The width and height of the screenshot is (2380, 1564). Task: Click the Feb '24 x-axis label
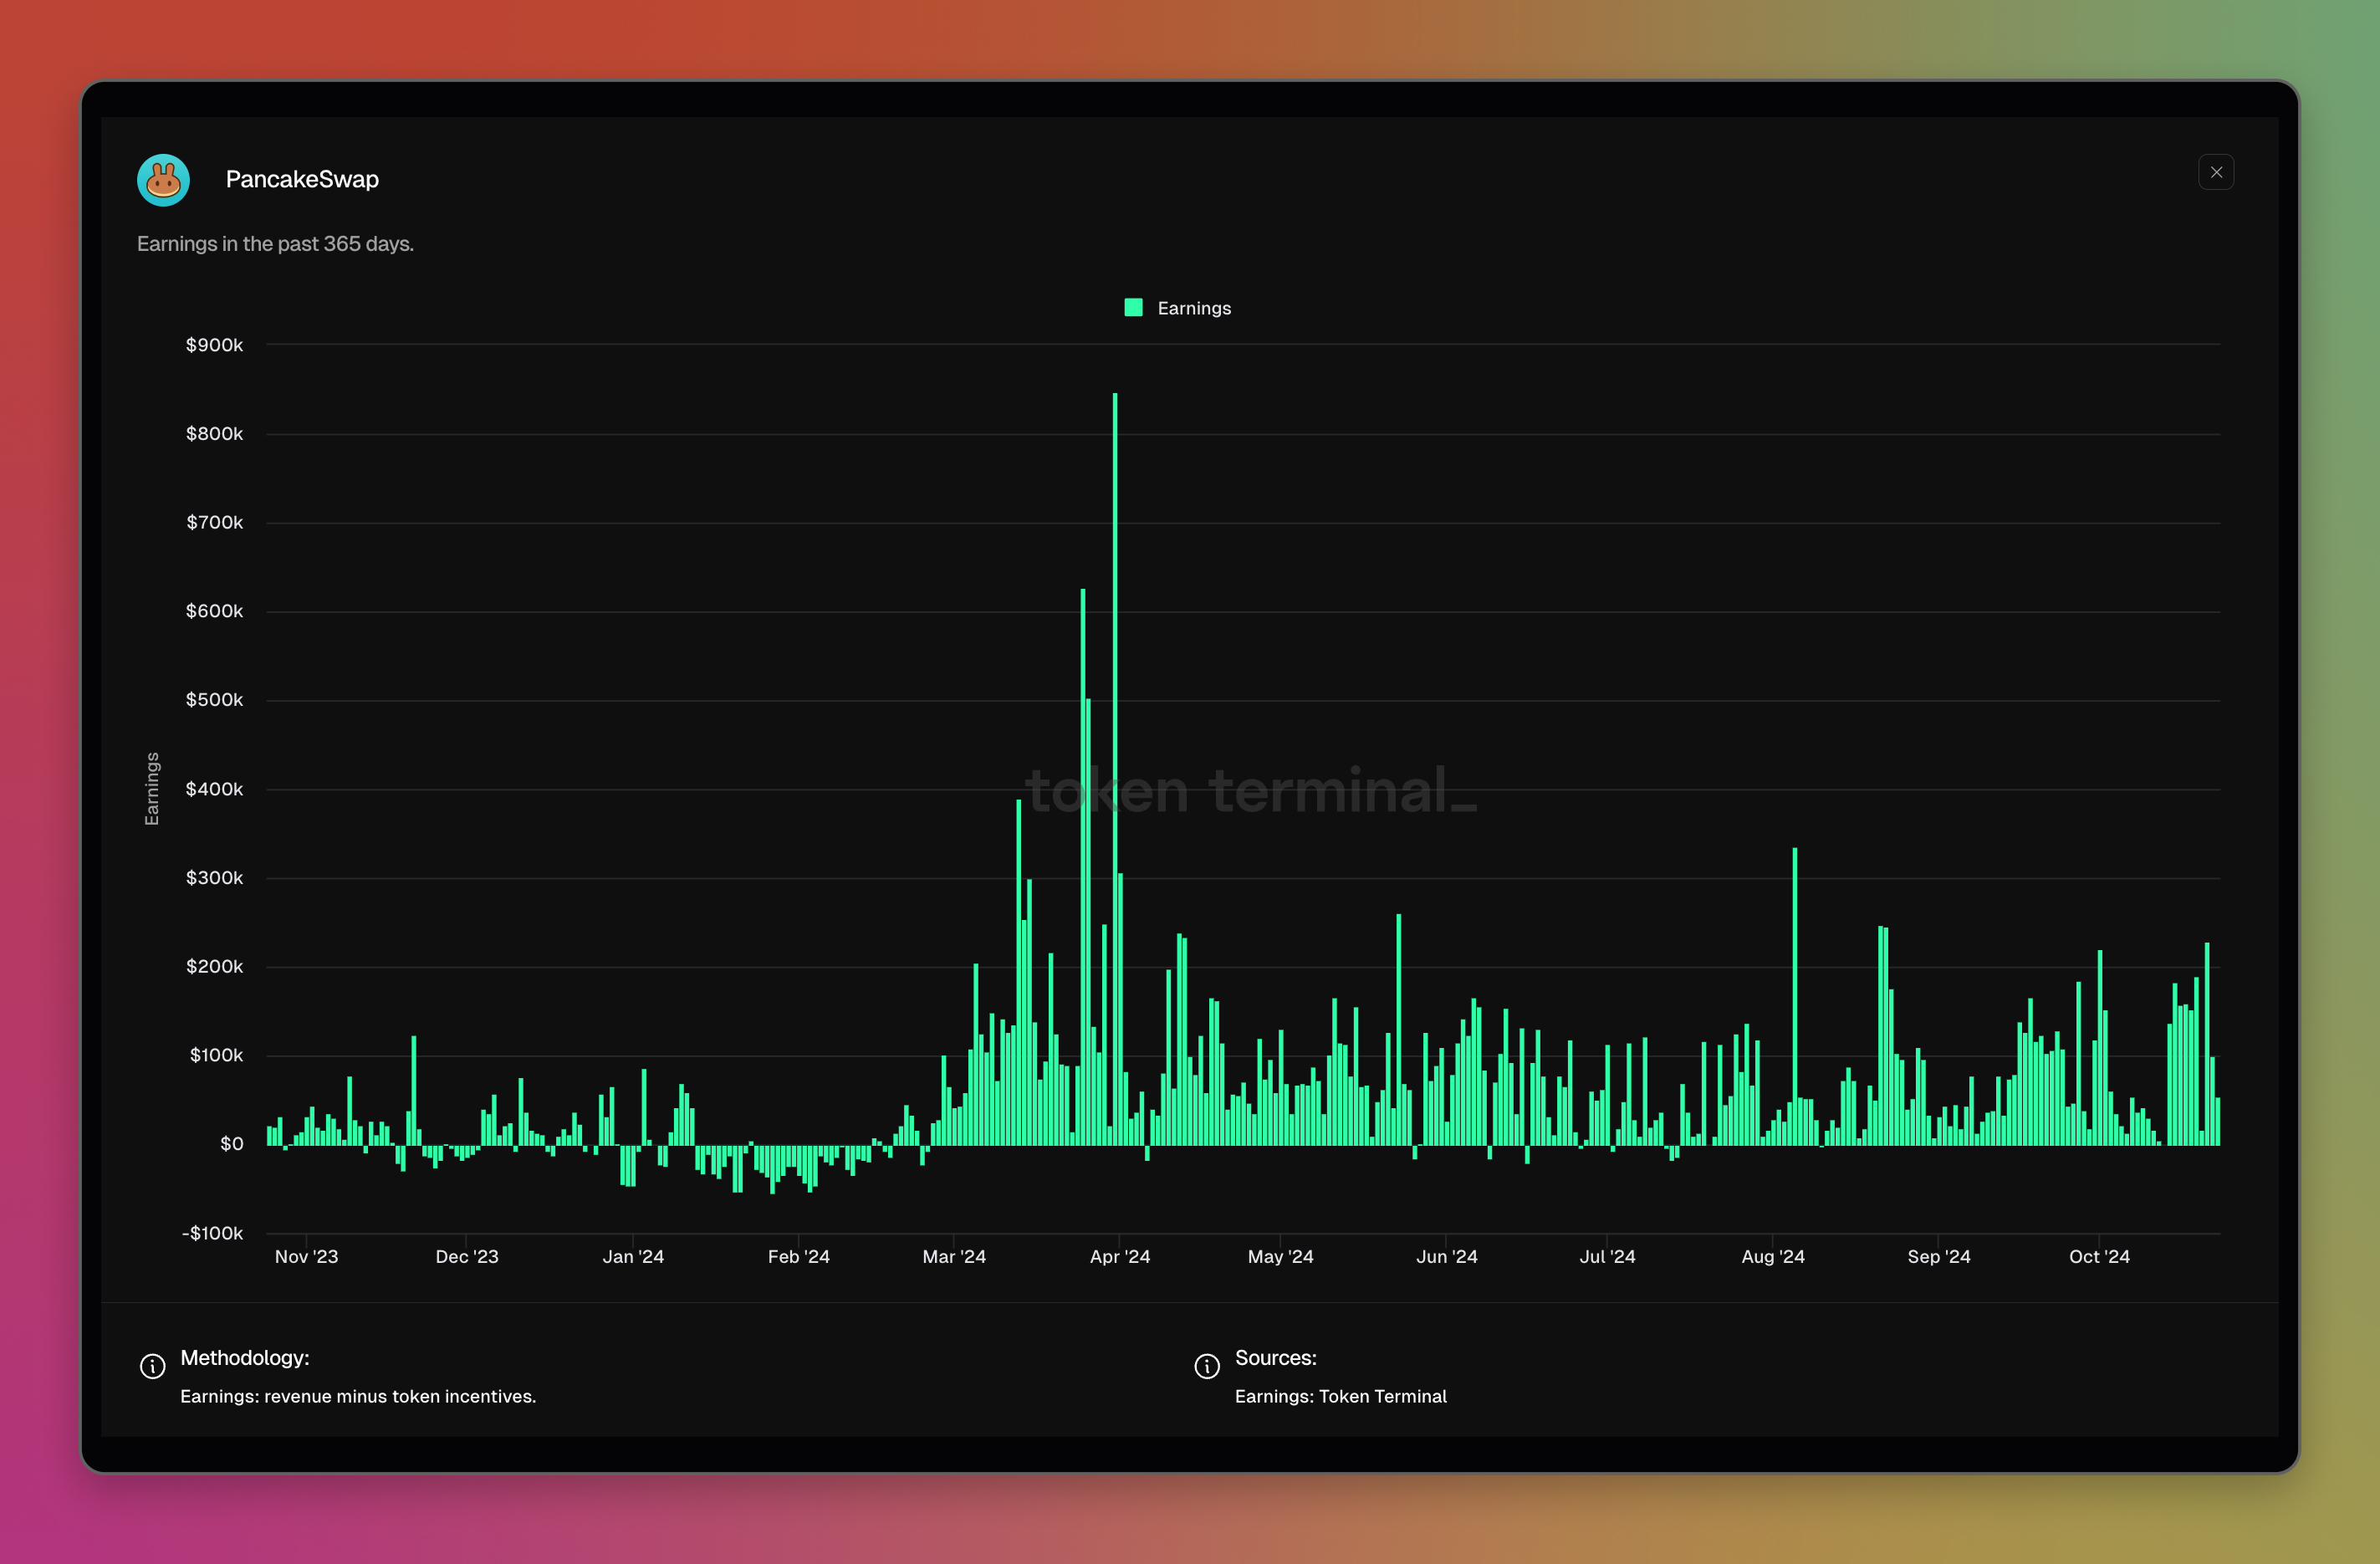[x=798, y=1257]
